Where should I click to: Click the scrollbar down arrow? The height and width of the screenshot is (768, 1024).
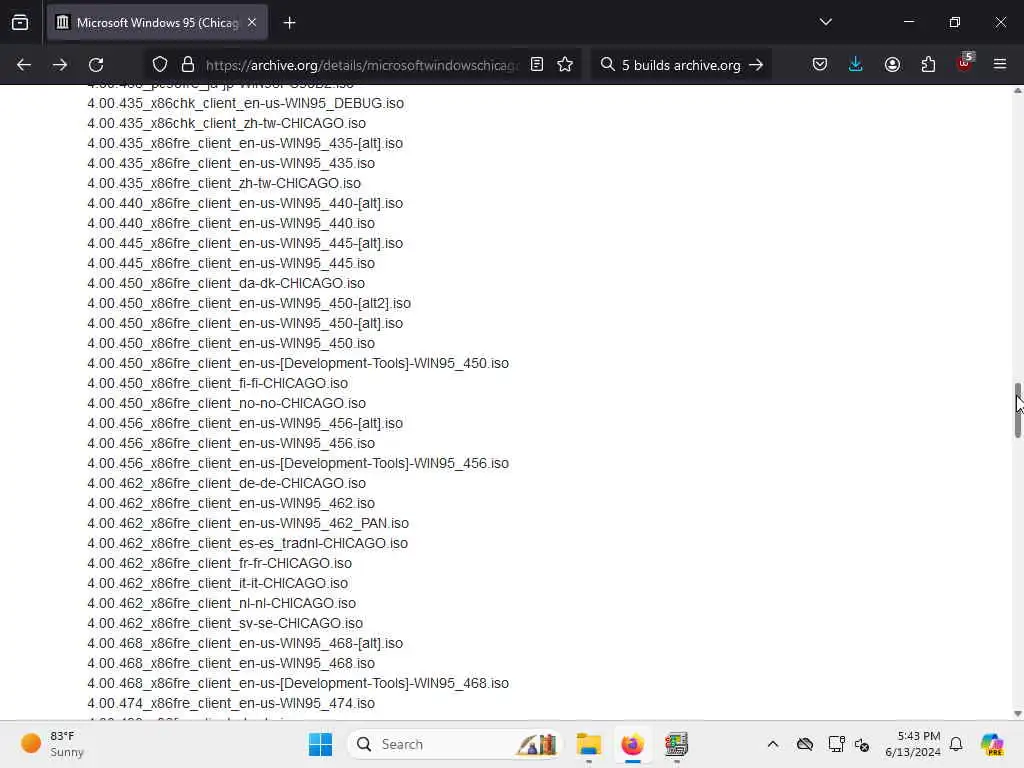coord(1017,714)
